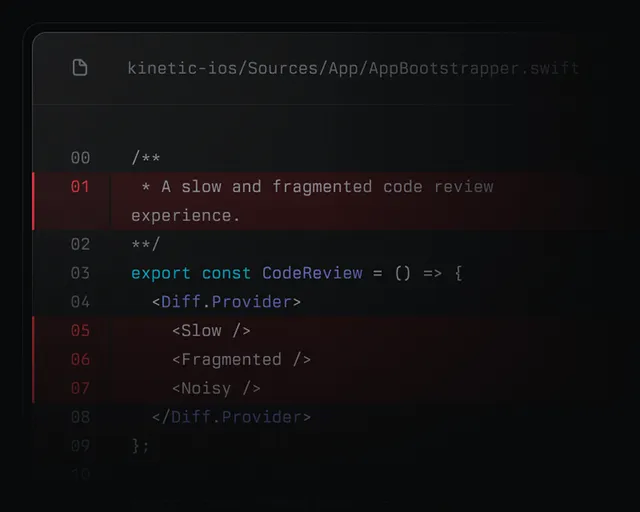Click red line number 06
The width and height of the screenshot is (640, 512).
tap(80, 359)
